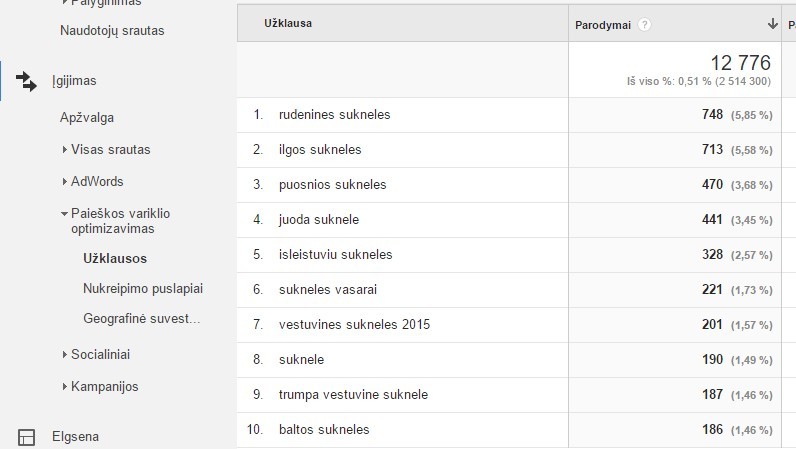Click the Elgsena menu label
Screen dimensions: 796x449
point(75,437)
